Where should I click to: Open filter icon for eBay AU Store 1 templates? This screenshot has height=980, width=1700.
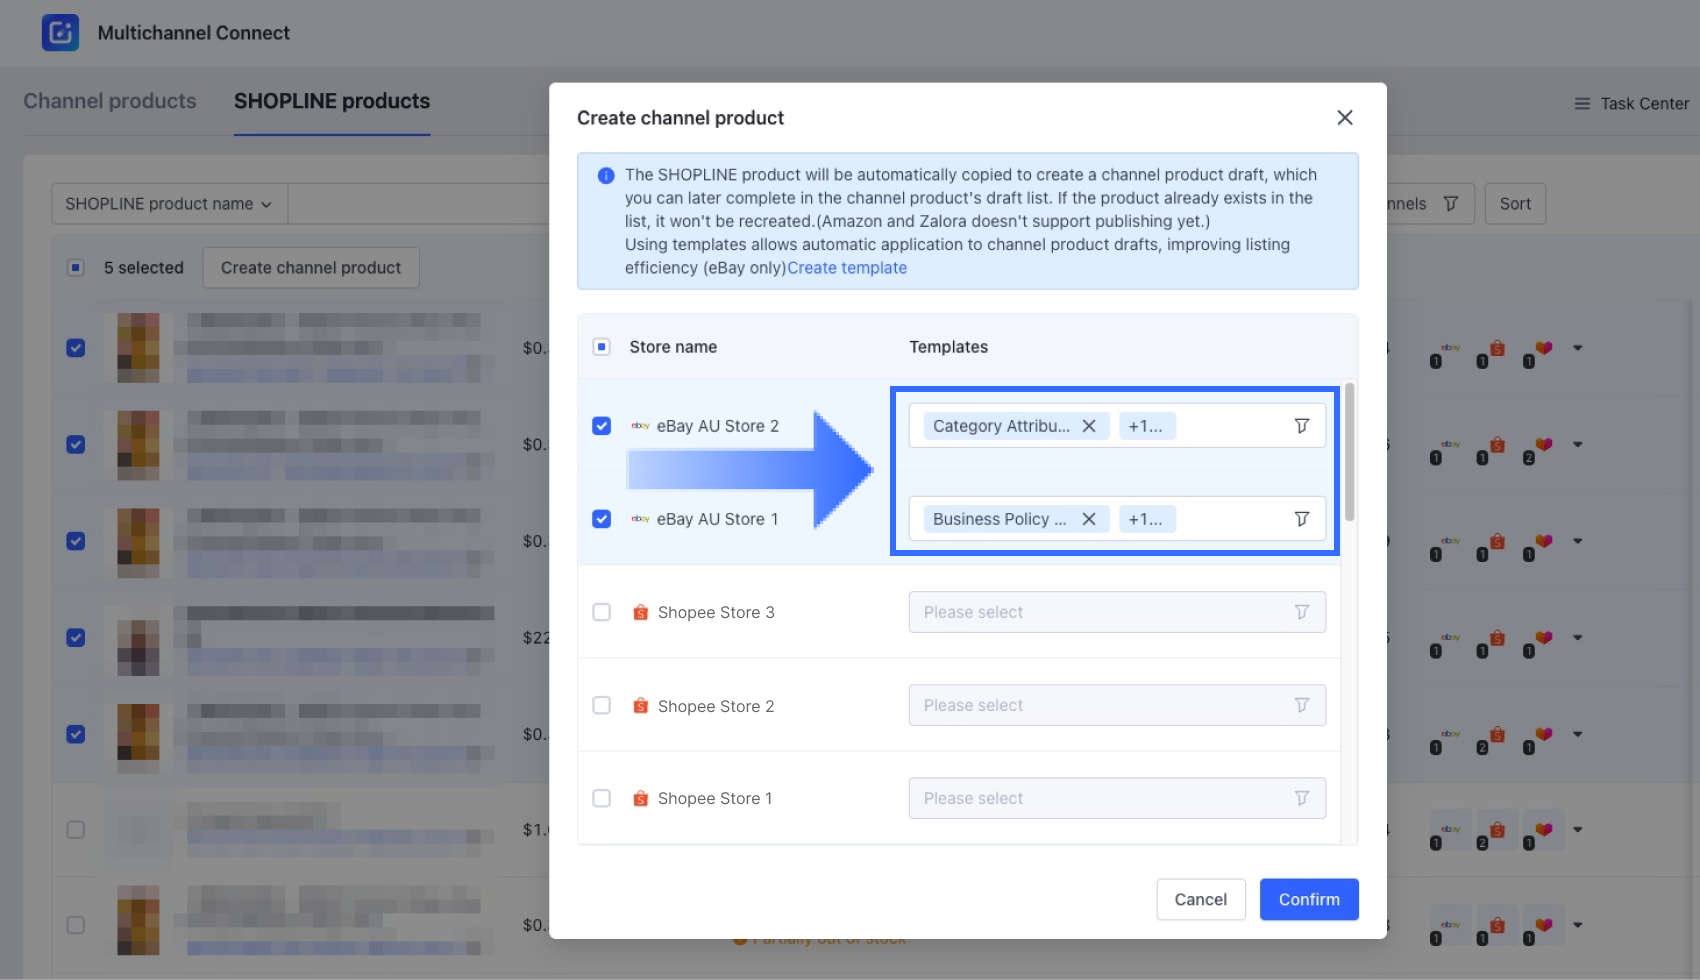(x=1301, y=519)
